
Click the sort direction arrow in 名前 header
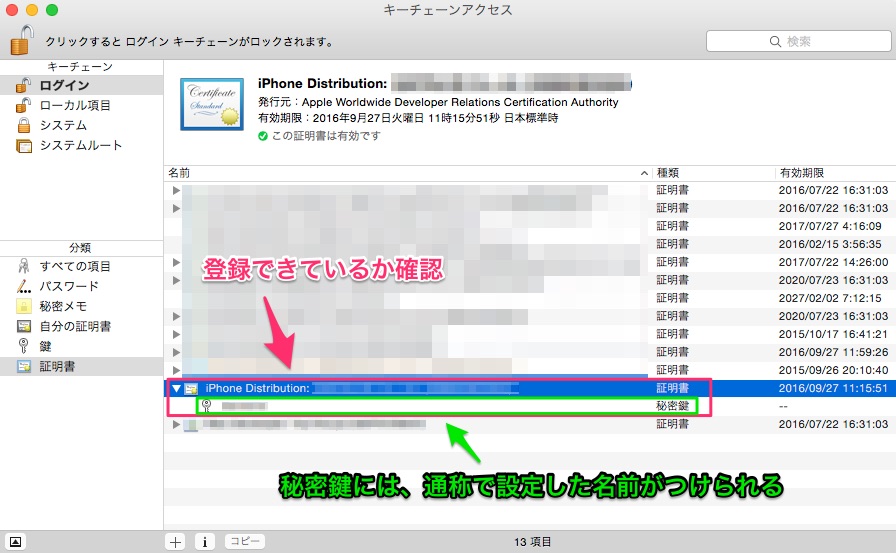(644, 173)
